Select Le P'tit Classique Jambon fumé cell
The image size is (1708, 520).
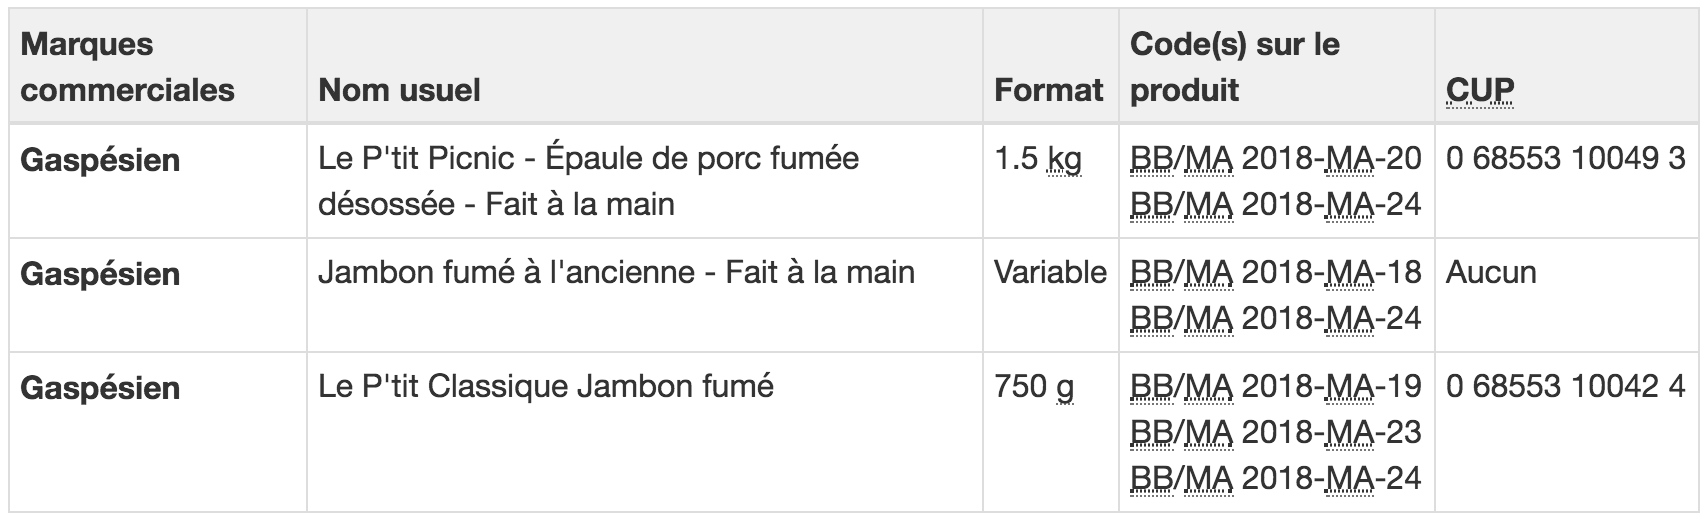click(x=546, y=386)
